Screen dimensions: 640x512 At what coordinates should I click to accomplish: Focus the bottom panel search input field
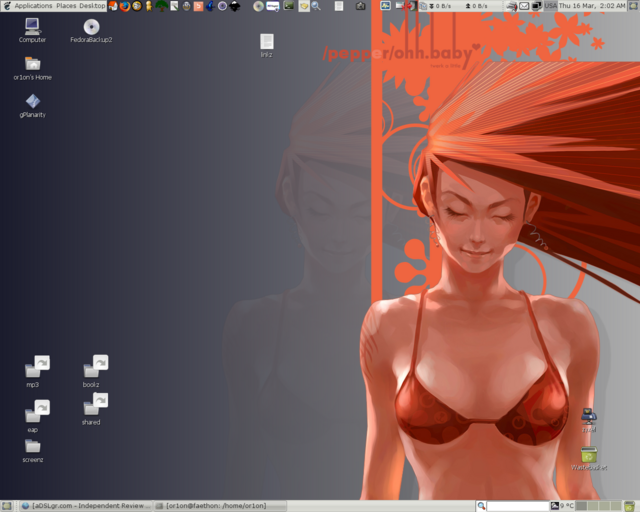(x=518, y=506)
